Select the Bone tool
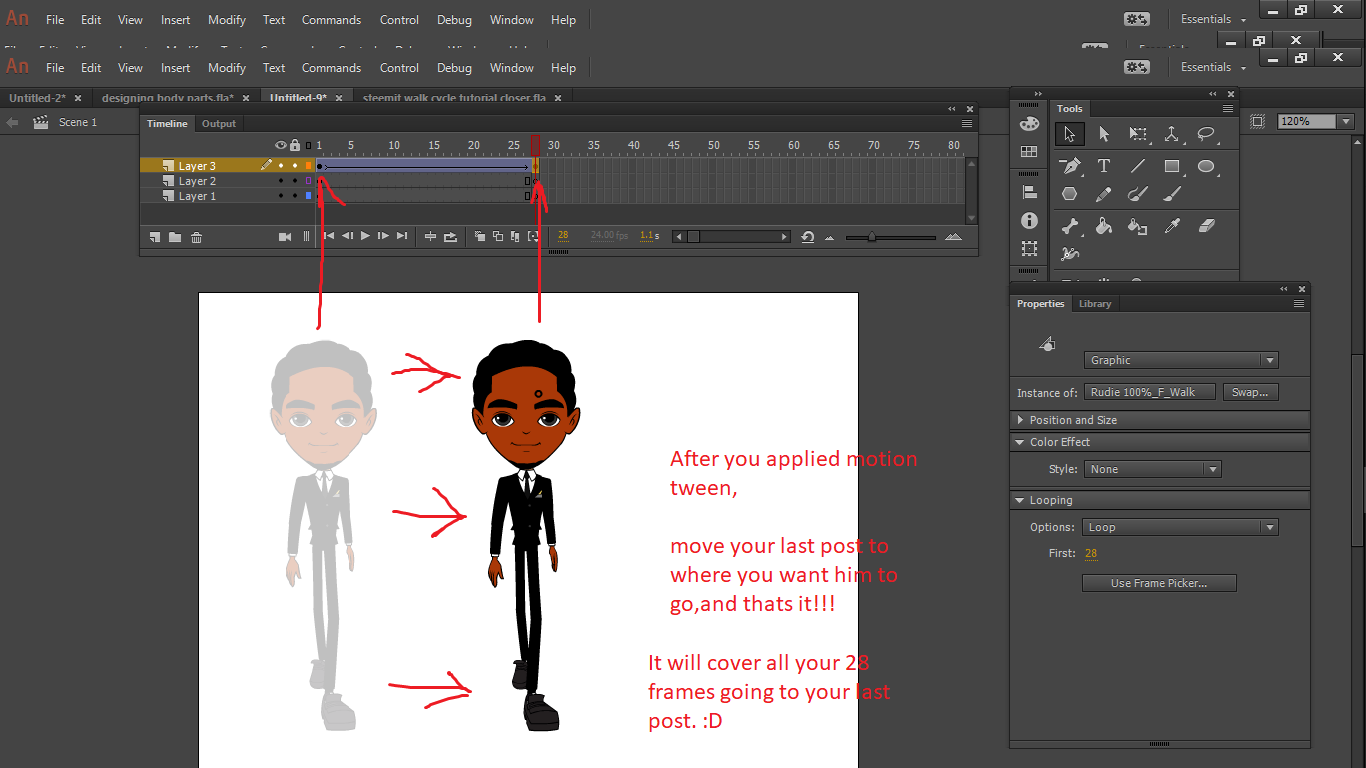This screenshot has height=768, width=1366. pos(1070,226)
